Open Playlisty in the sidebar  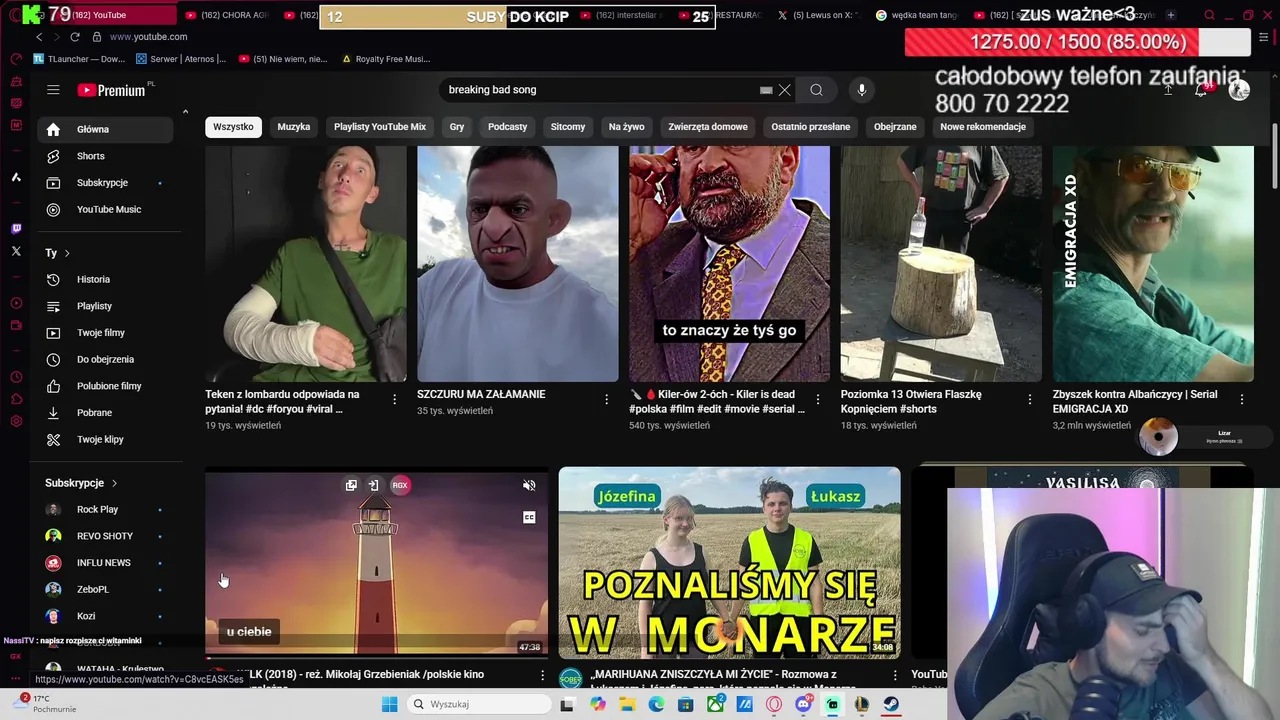(105, 306)
